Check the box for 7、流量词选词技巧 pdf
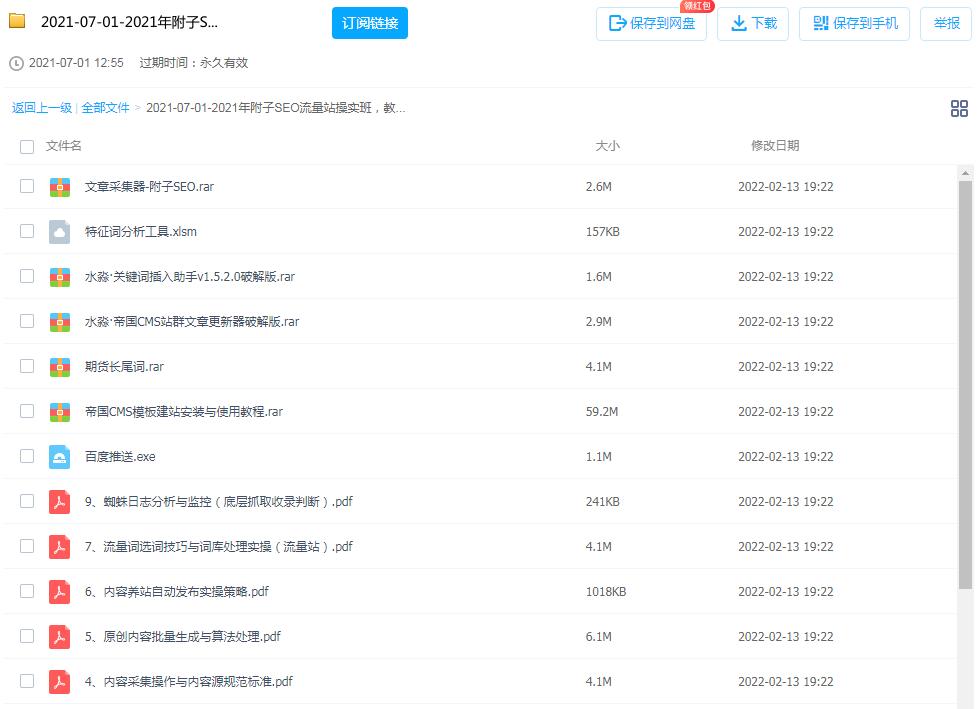The image size is (977, 709). click(27, 546)
